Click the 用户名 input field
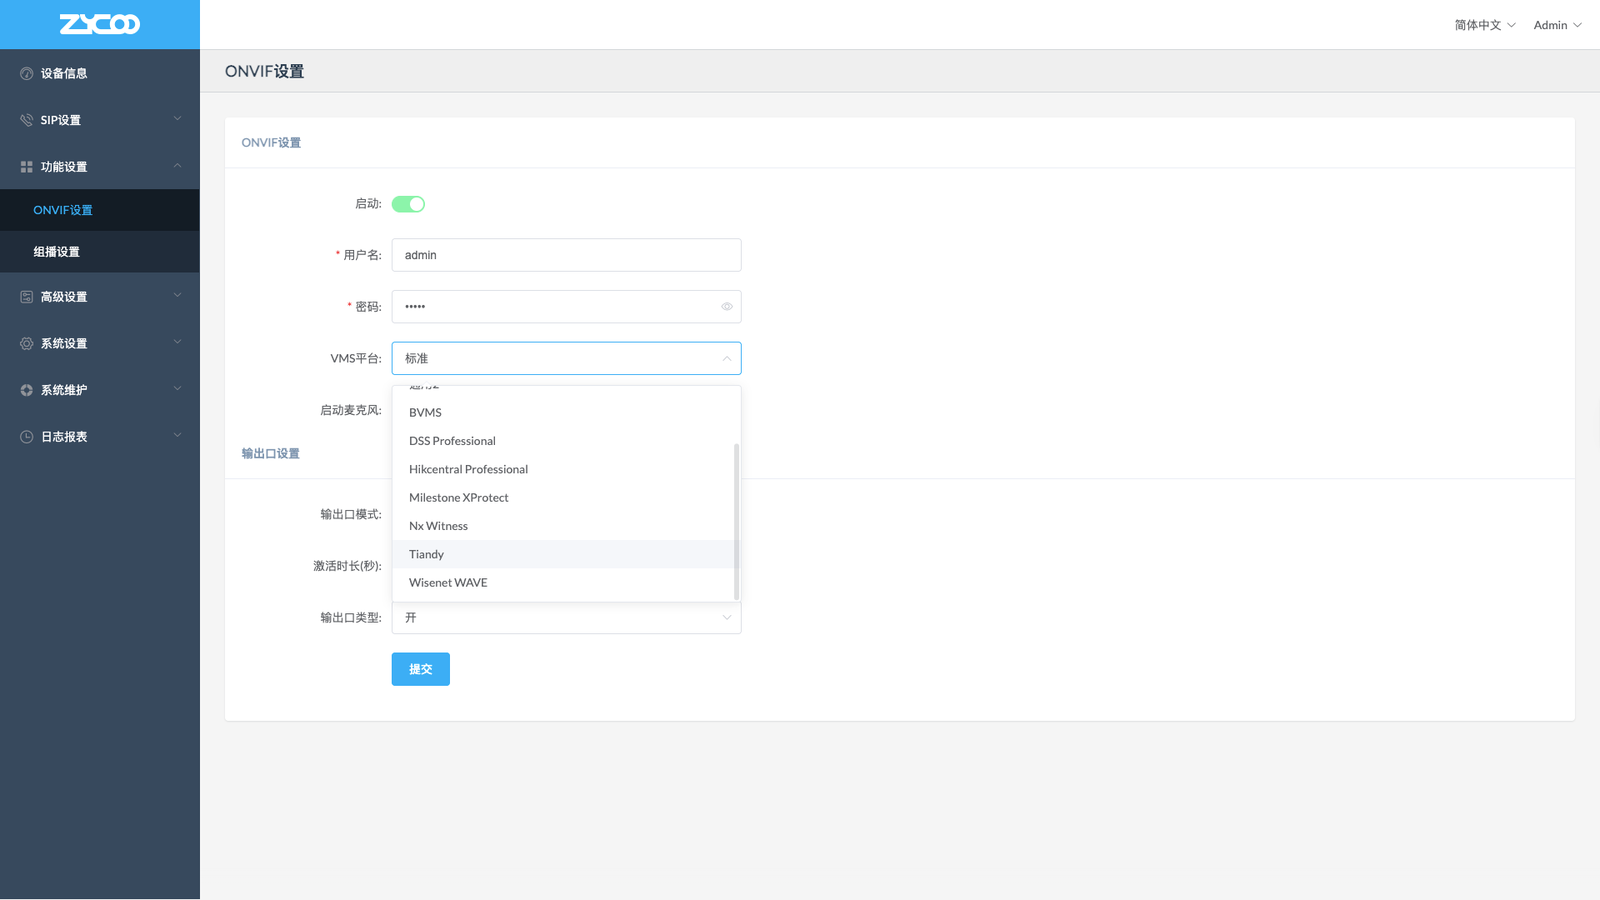1600x900 pixels. (566, 255)
